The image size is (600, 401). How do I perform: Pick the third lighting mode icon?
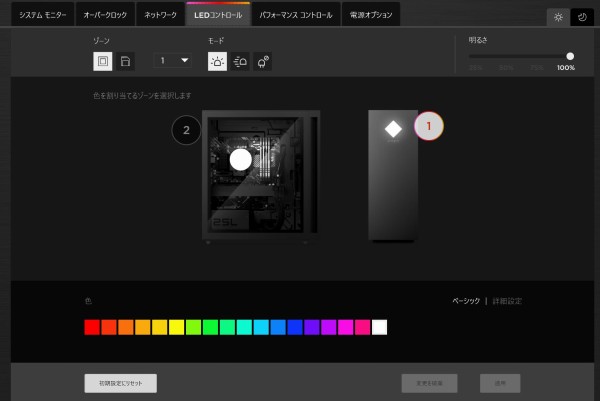(263, 61)
